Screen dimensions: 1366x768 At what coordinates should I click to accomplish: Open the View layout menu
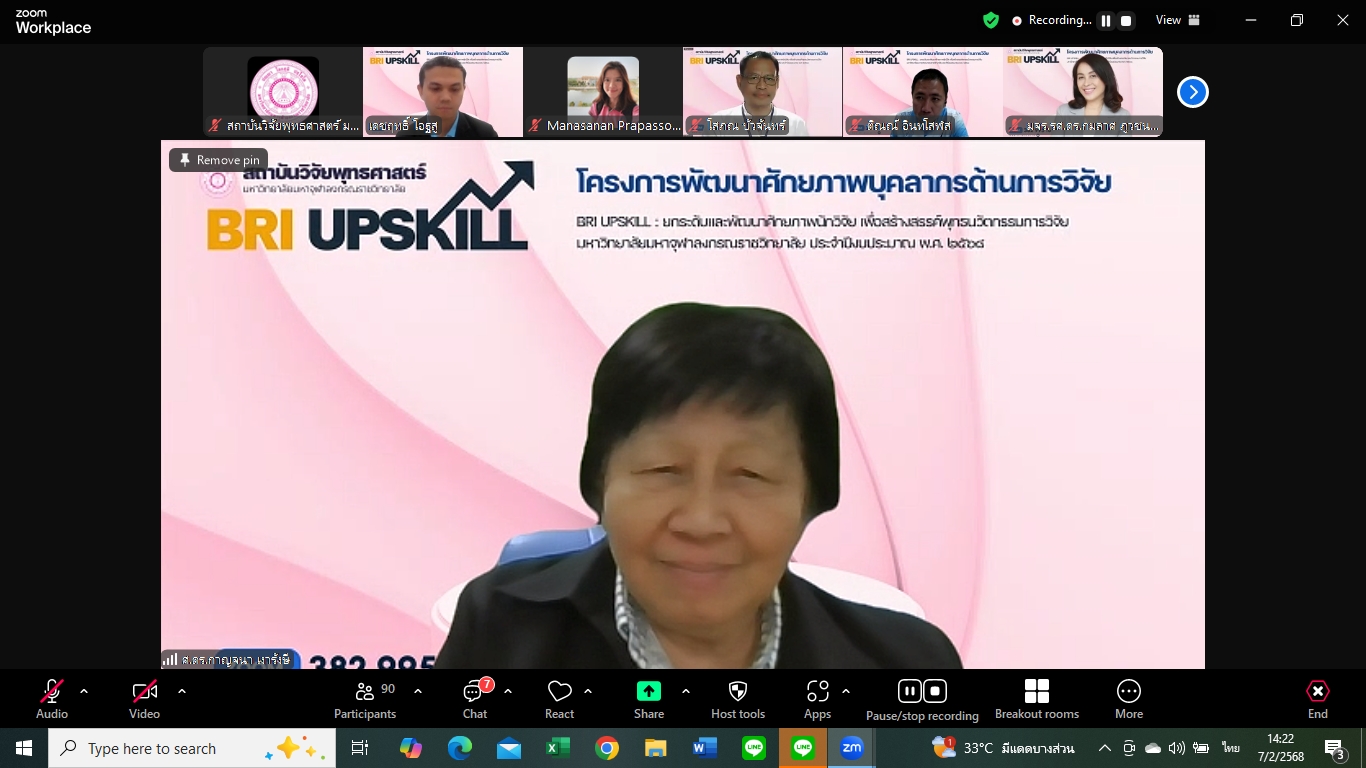coord(1178,20)
